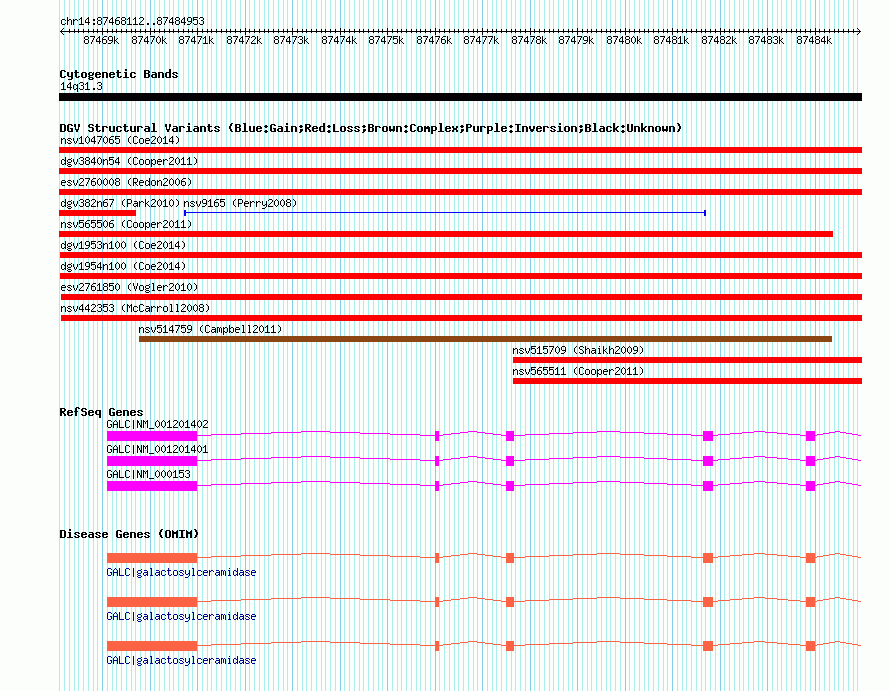Click second orange OMIM GALC gene block
The height and width of the screenshot is (691, 890).
pyautogui.click(x=152, y=602)
